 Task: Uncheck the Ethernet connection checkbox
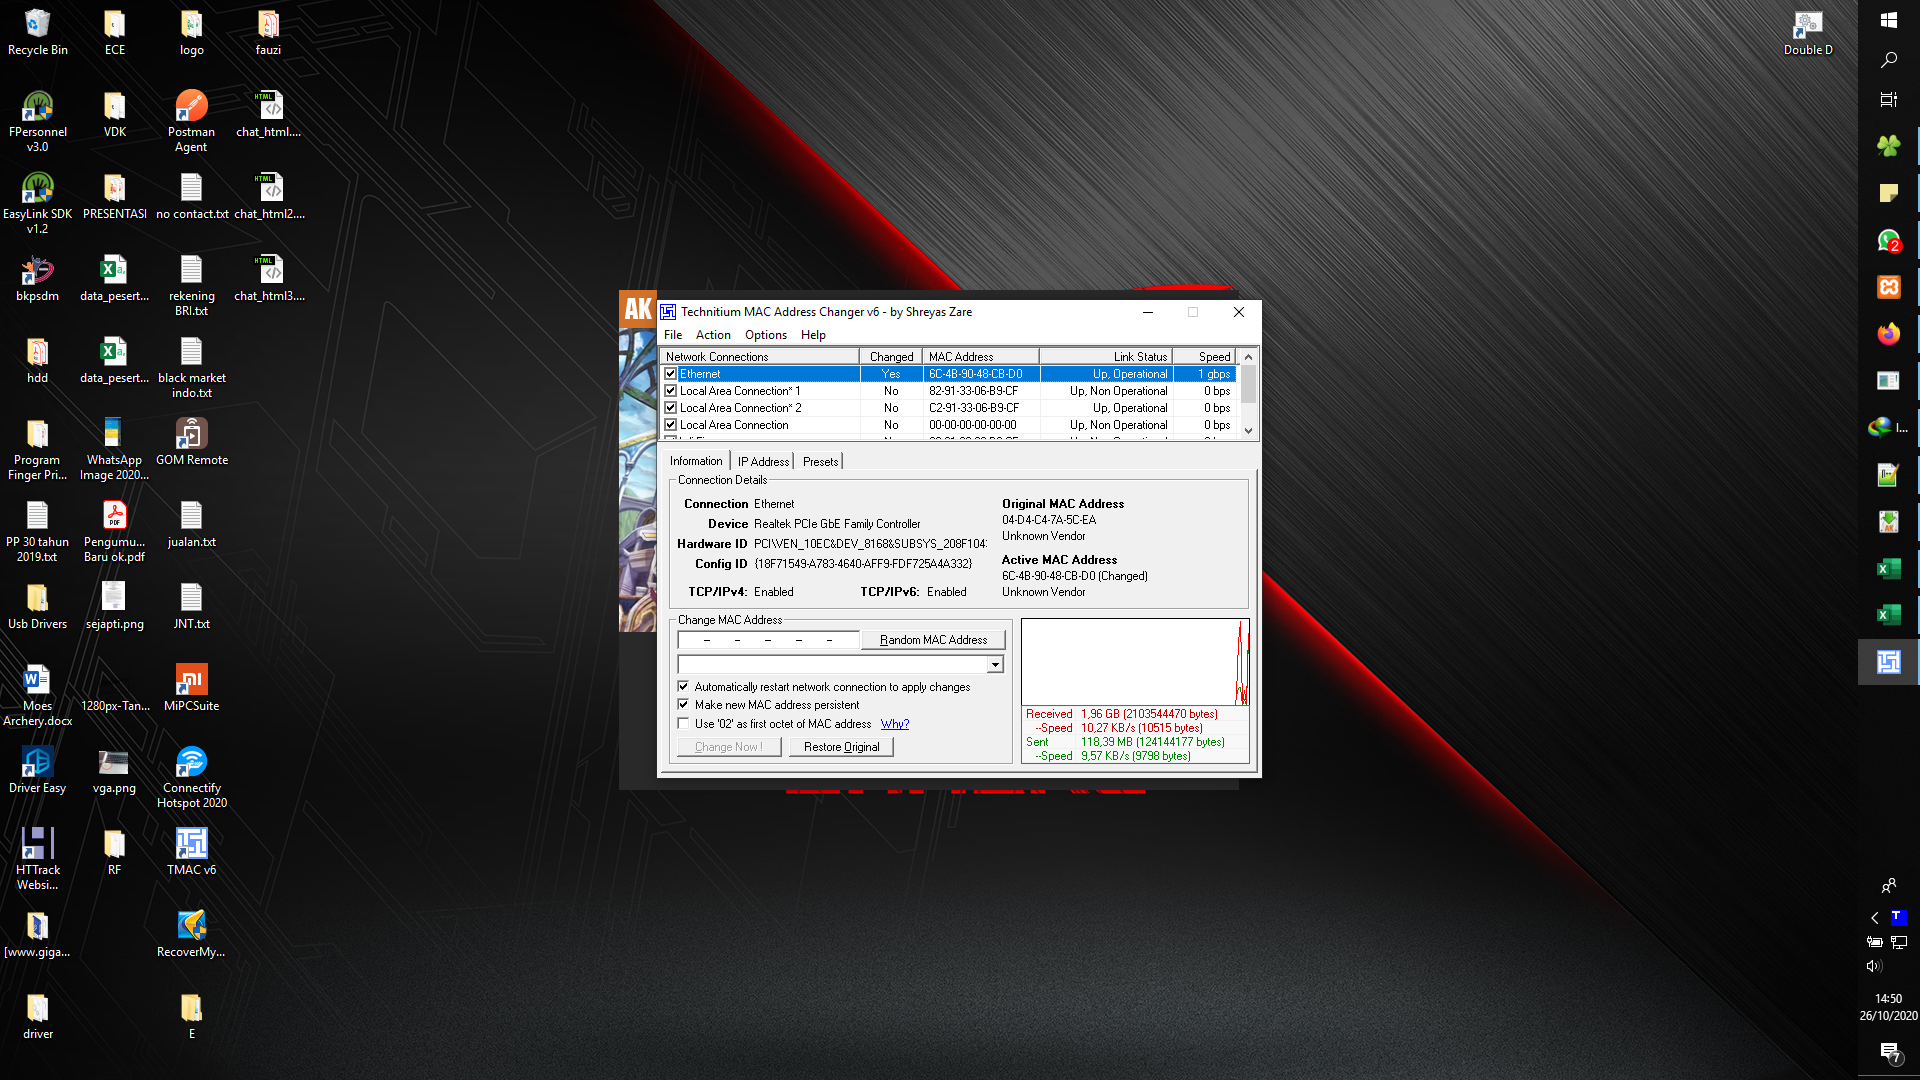[671, 374]
